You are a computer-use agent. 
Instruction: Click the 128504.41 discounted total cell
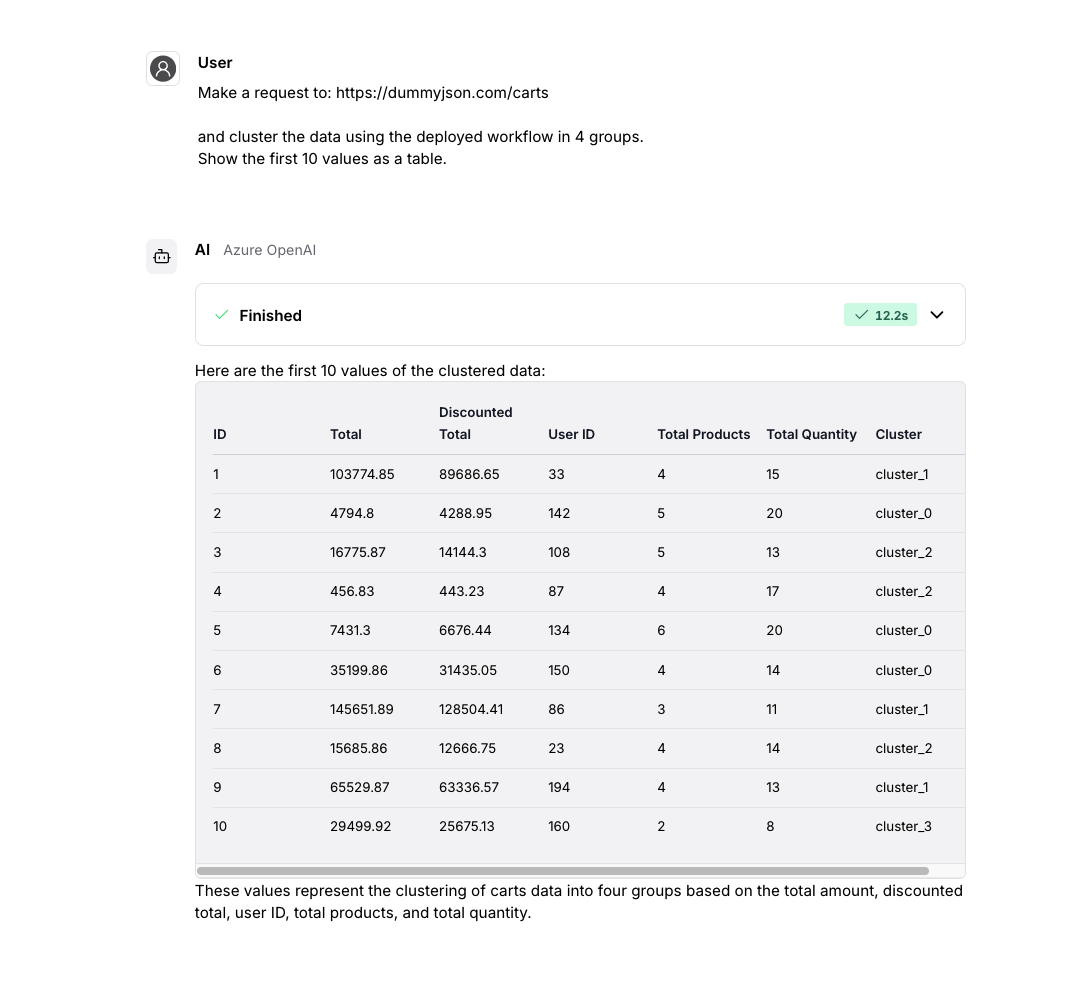click(471, 709)
